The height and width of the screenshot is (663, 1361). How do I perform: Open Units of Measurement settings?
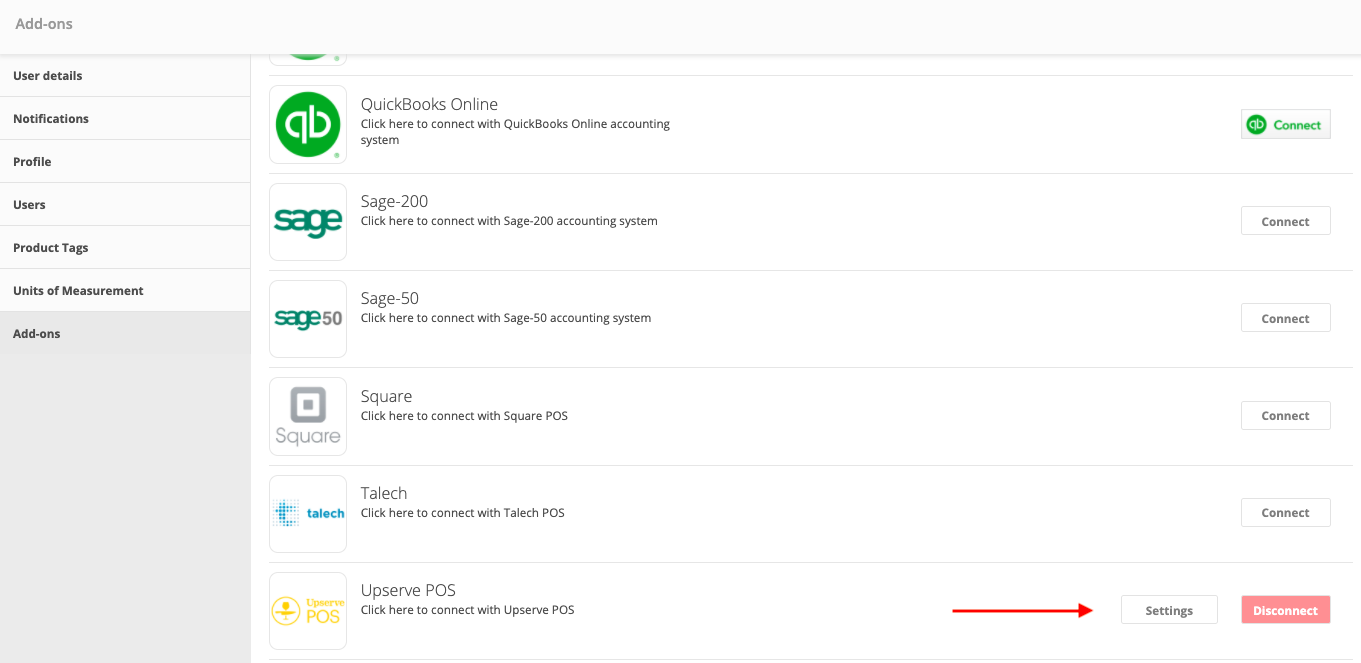click(x=78, y=290)
